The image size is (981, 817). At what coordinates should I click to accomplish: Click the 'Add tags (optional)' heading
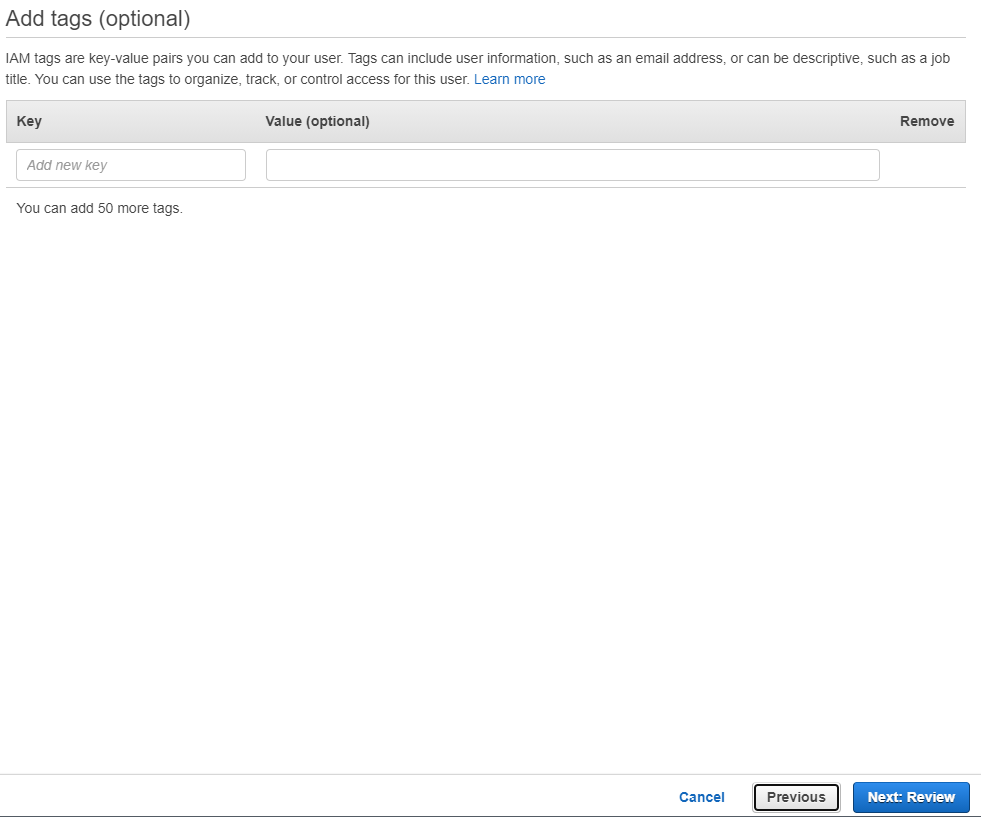point(98,19)
